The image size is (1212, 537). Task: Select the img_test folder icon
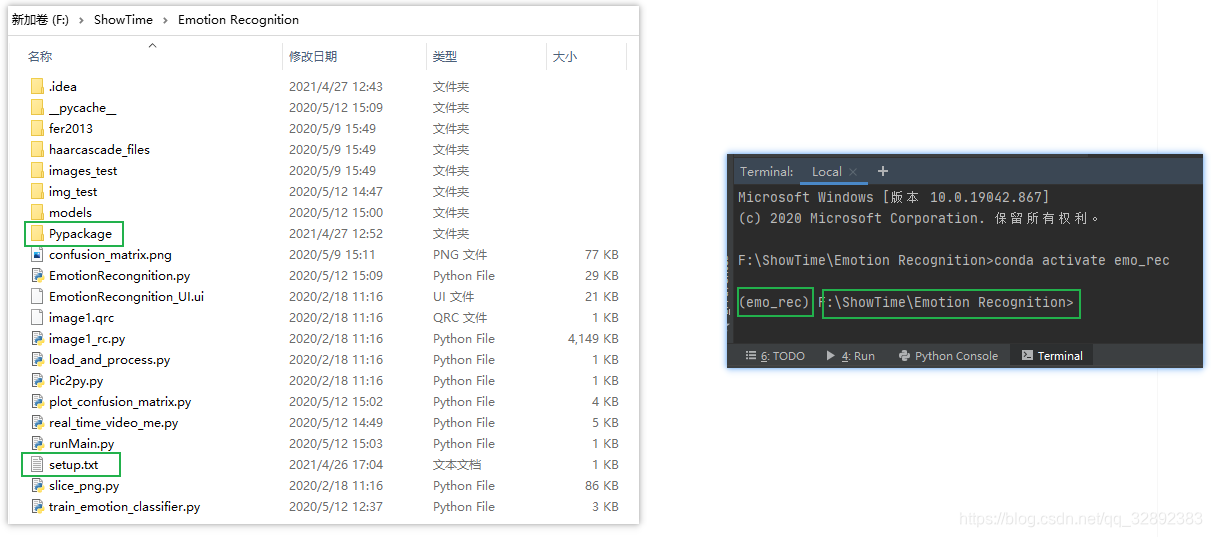37,191
